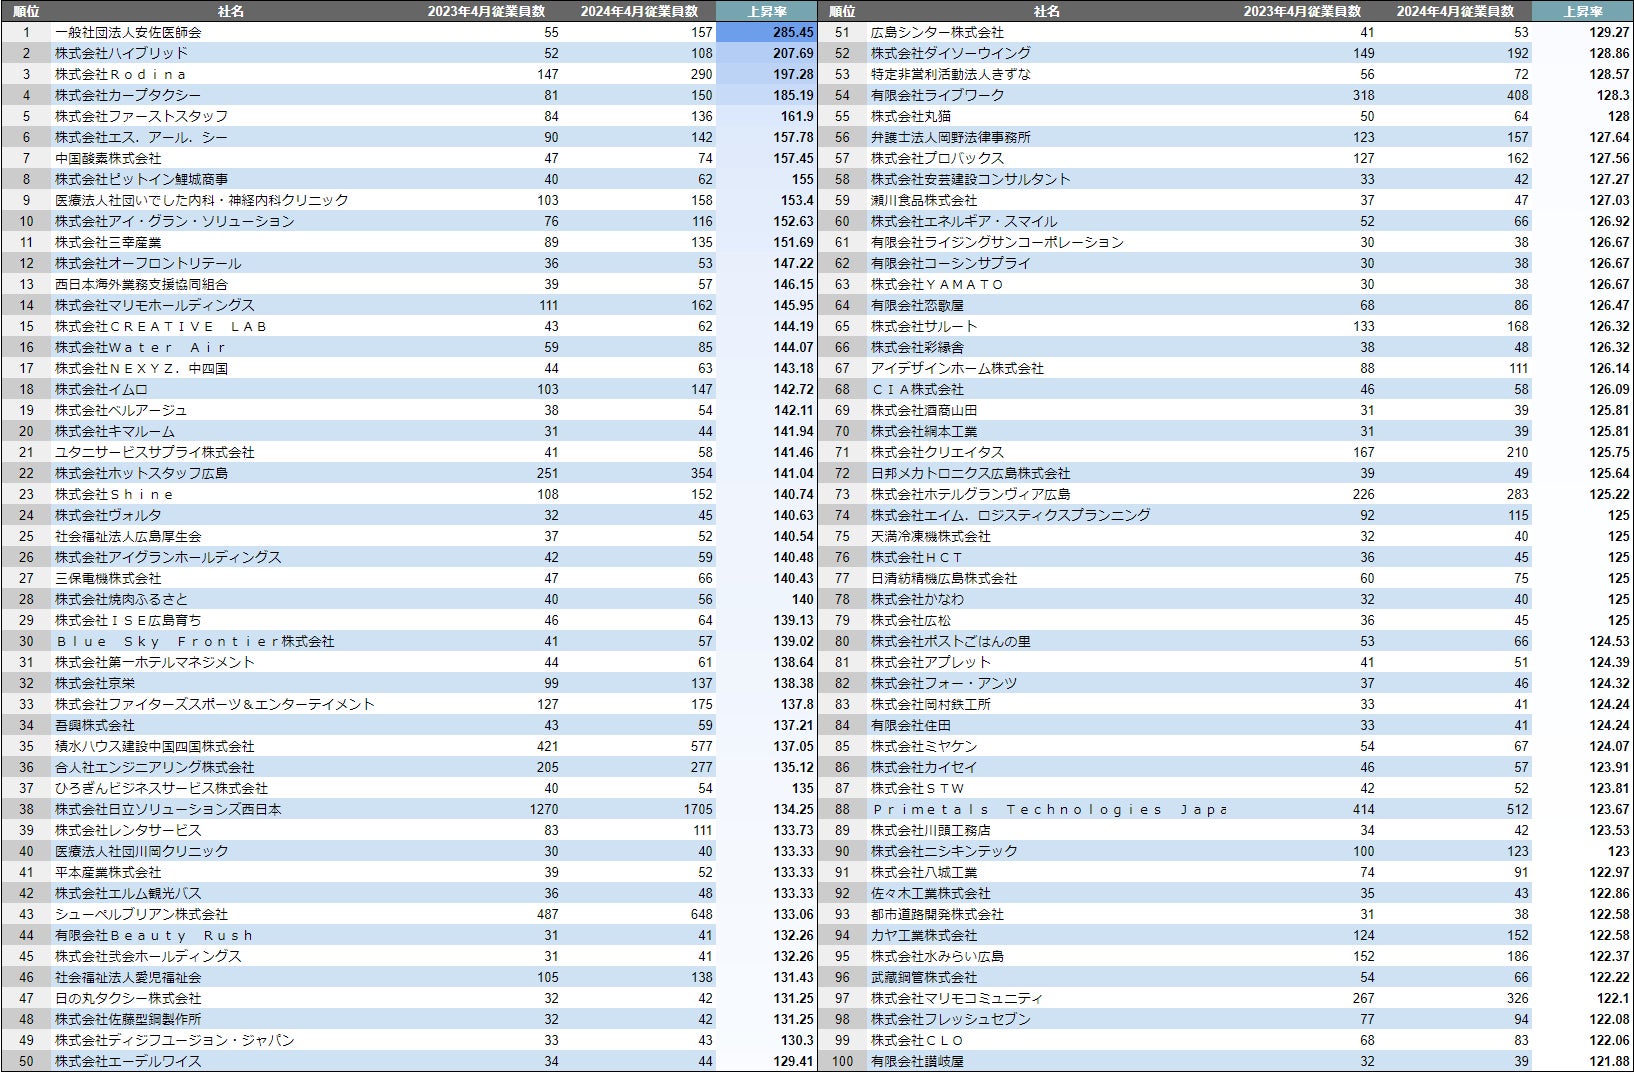
Task: Select the growth rate cell 207.69
Action: click(x=793, y=53)
